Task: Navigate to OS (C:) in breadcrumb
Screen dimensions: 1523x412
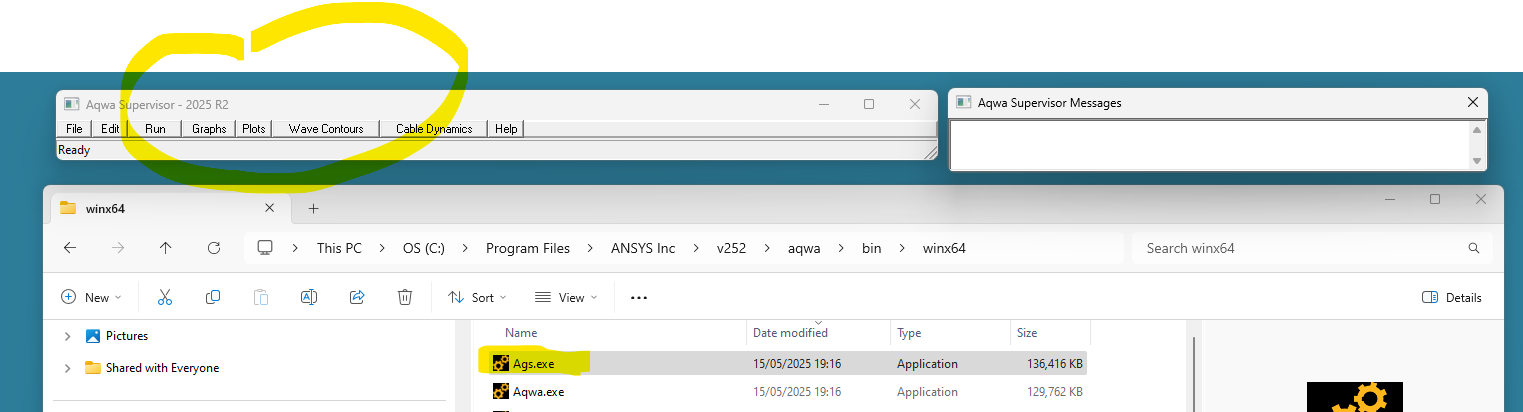Action: 424,248
